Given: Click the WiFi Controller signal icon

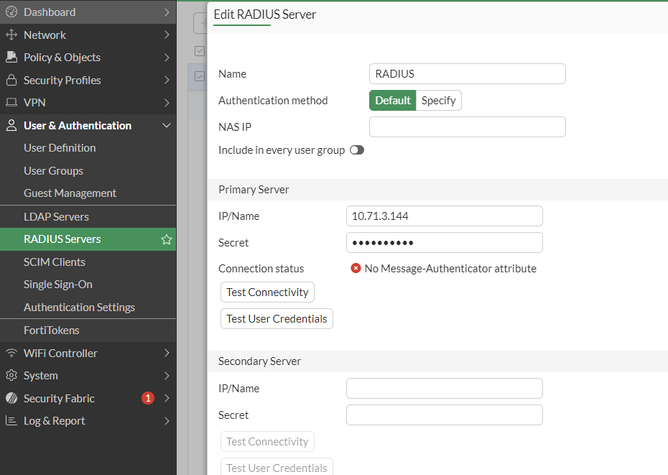Looking at the screenshot, I should click(x=12, y=353).
